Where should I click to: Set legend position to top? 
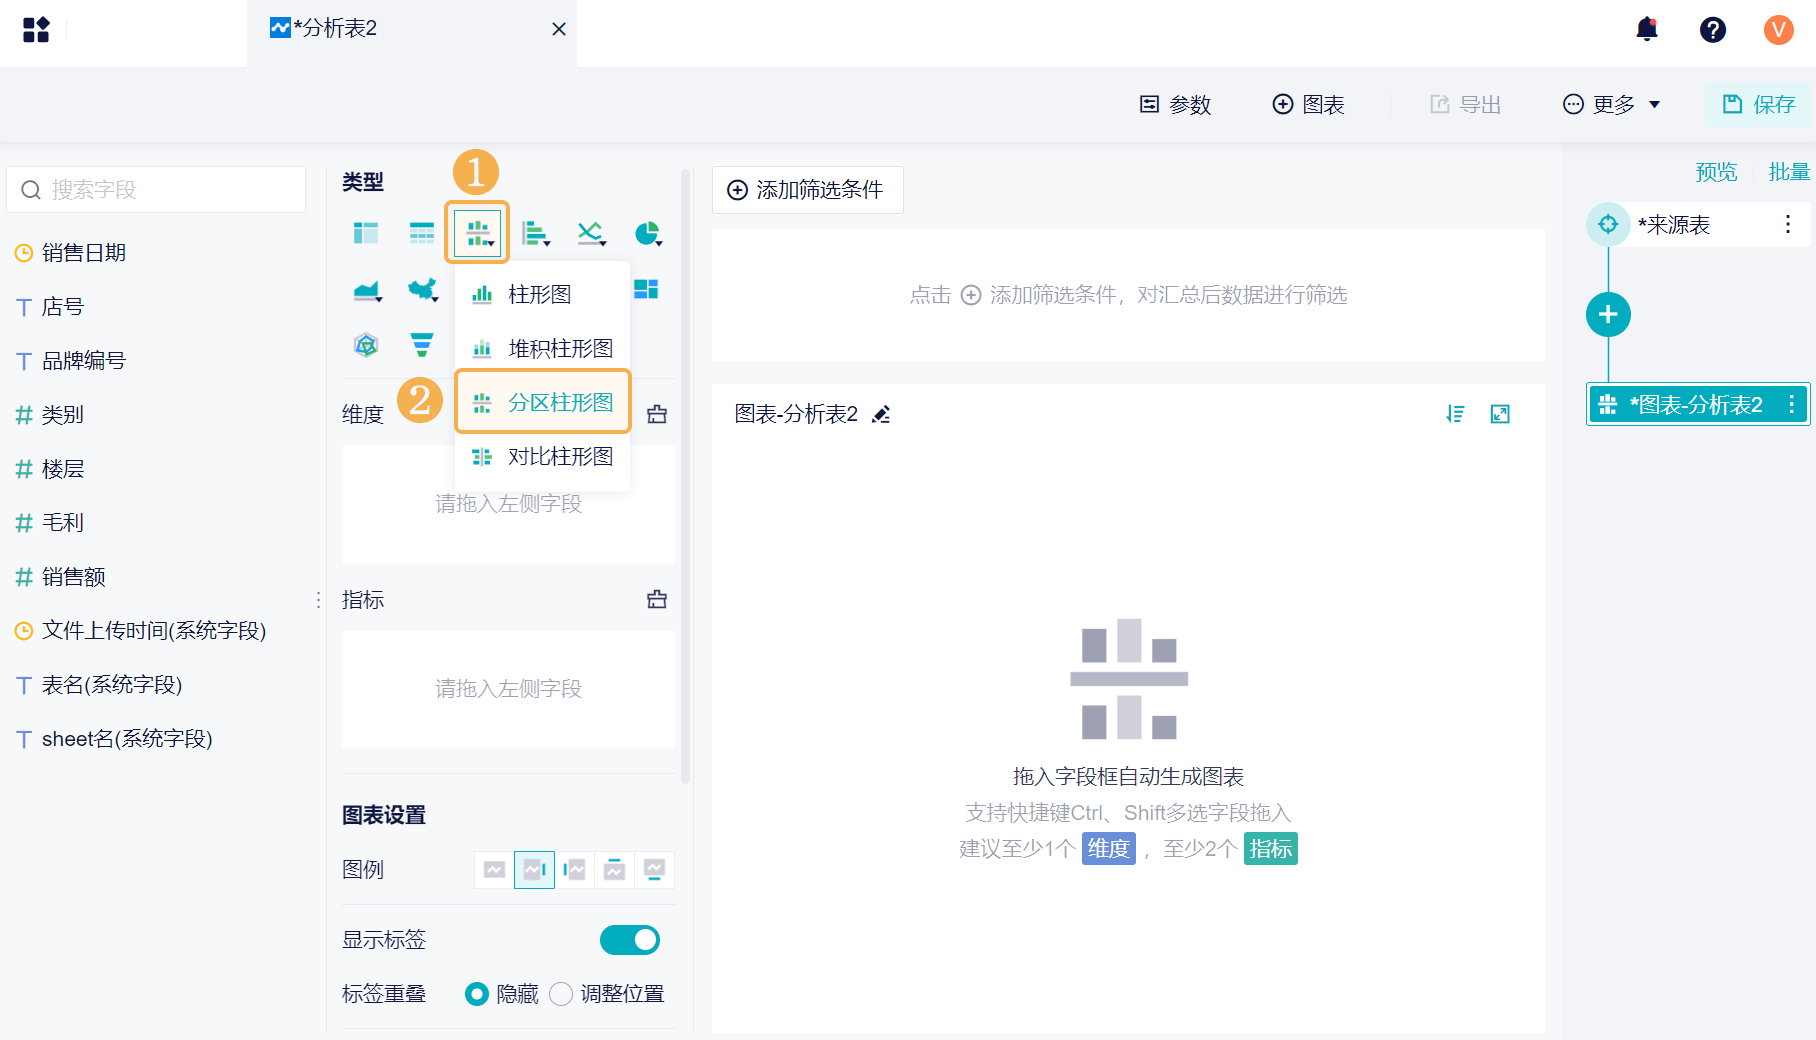tap(614, 870)
